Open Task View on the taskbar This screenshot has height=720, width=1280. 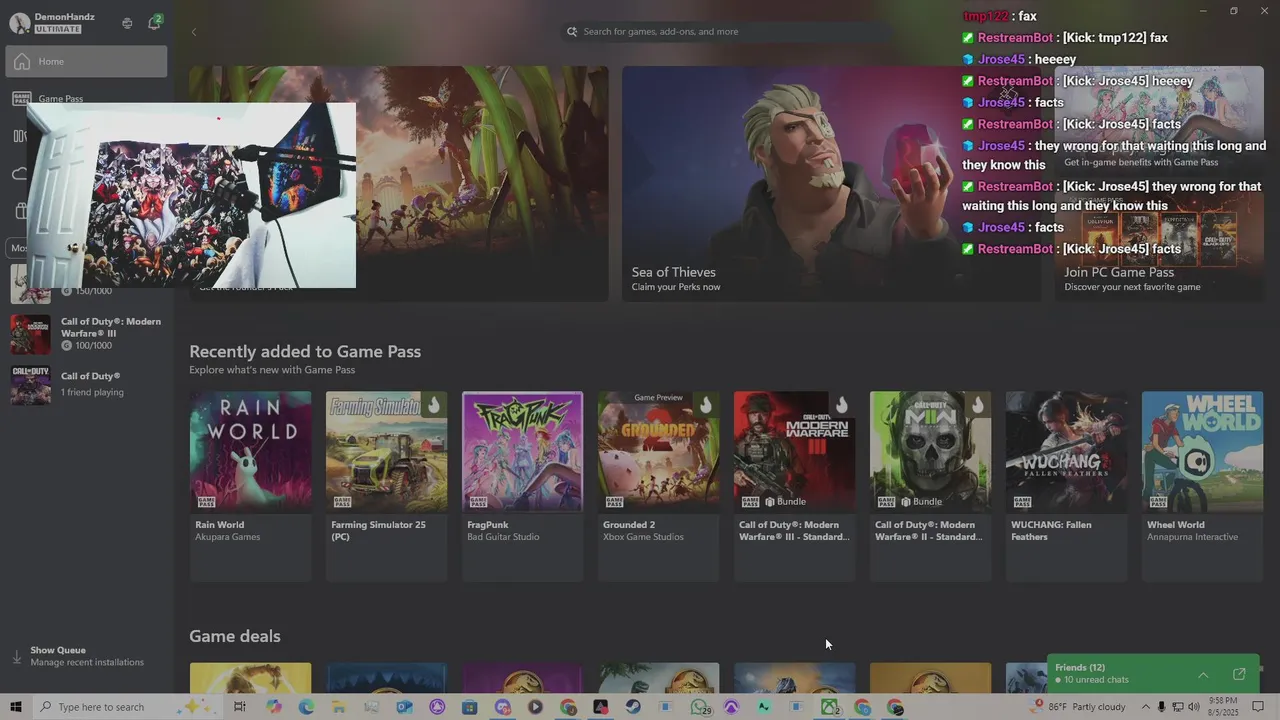pos(240,707)
